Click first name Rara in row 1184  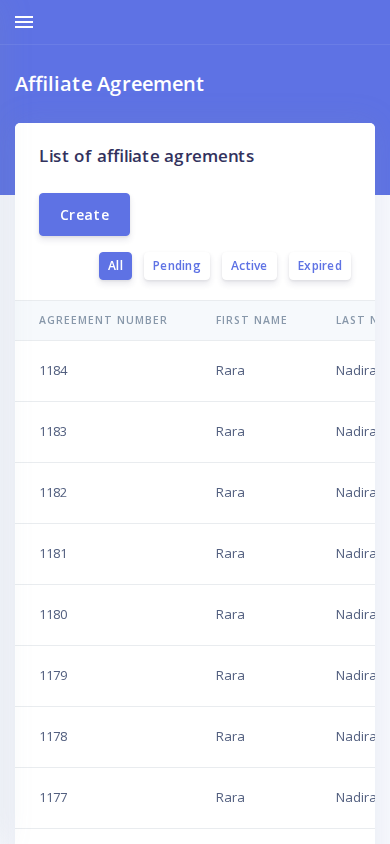[230, 371]
